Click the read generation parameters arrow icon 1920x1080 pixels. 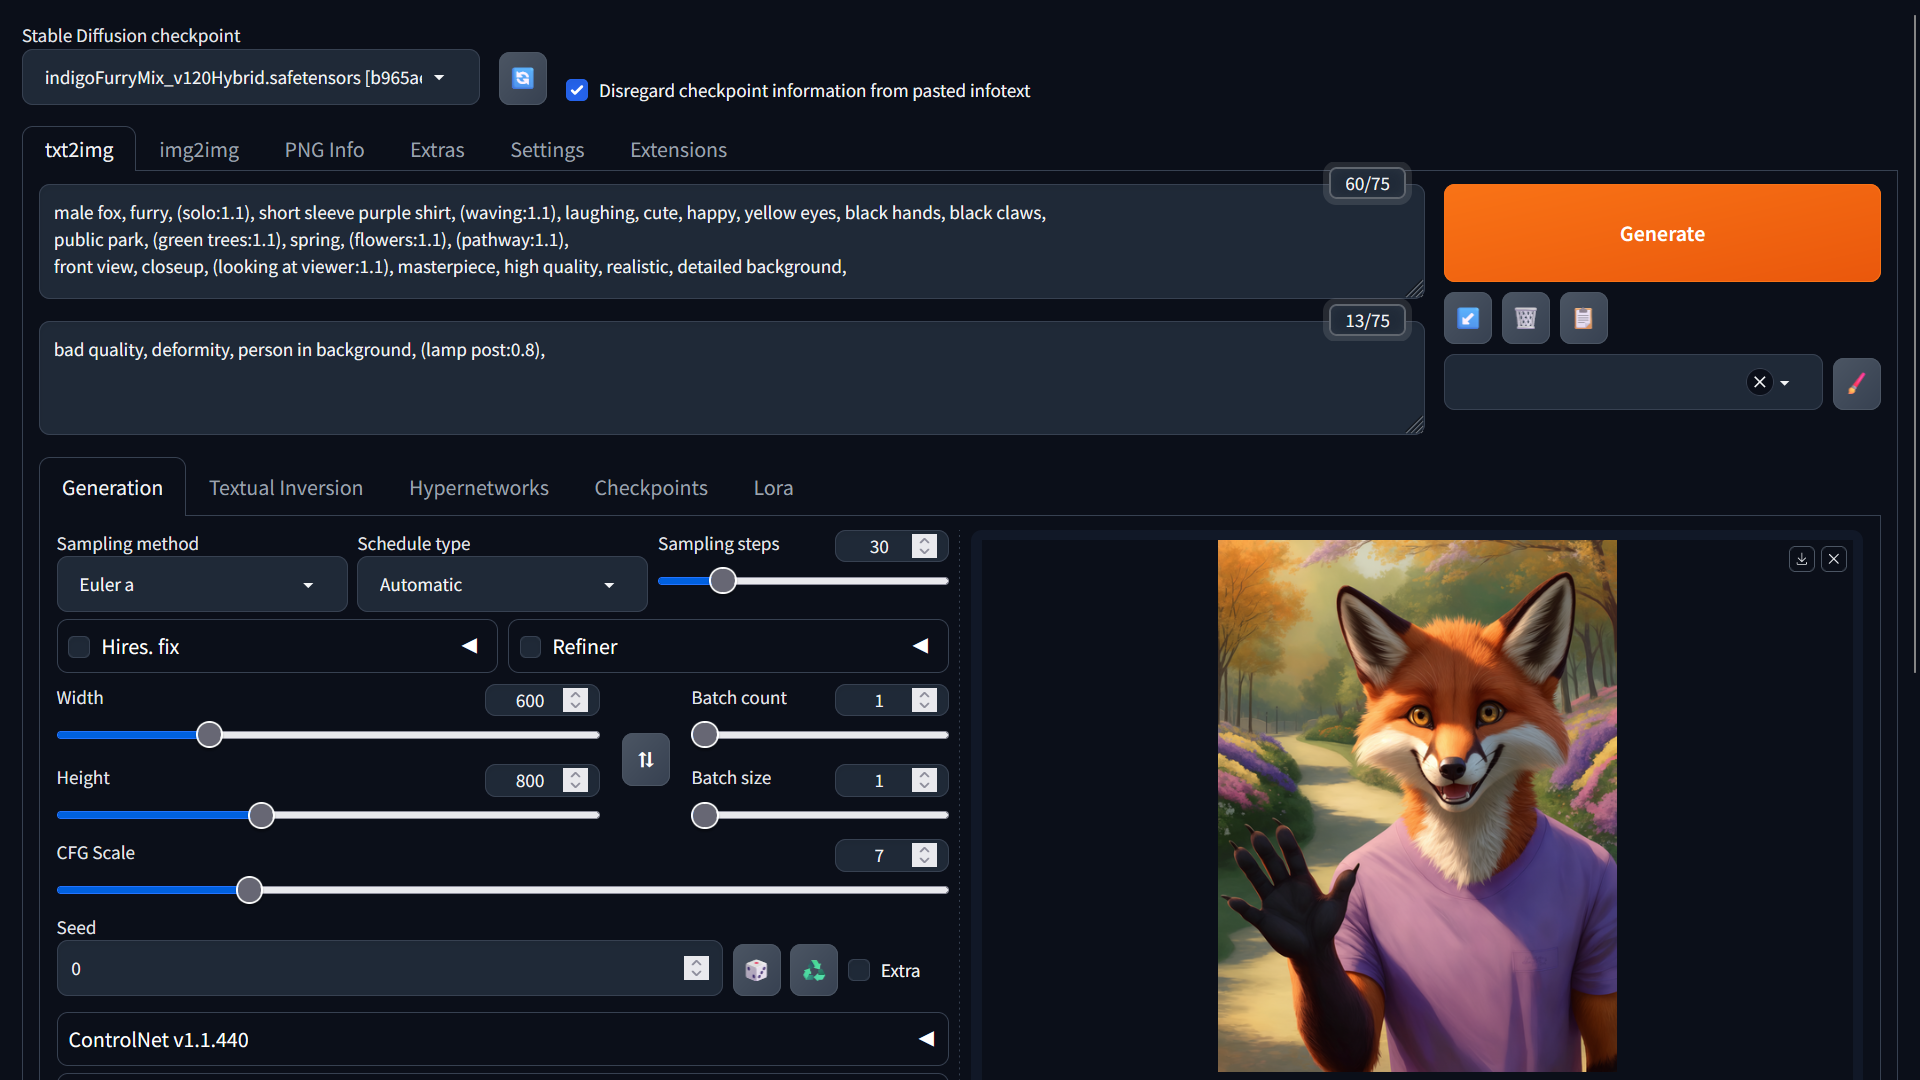click(x=1467, y=318)
